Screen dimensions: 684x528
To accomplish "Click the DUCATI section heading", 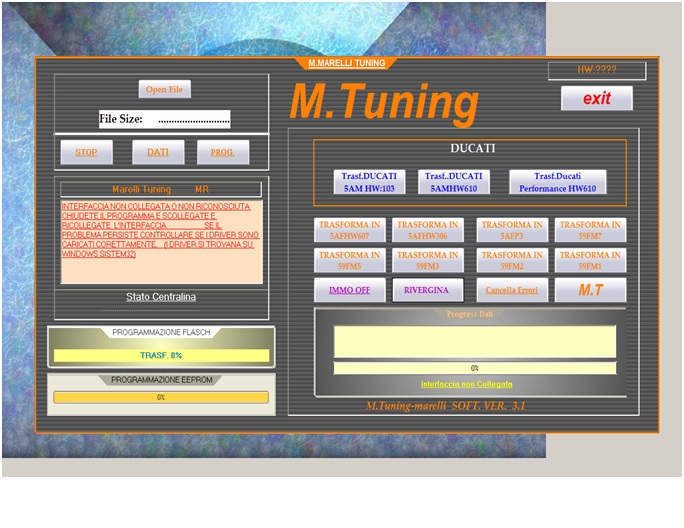I will (x=473, y=148).
